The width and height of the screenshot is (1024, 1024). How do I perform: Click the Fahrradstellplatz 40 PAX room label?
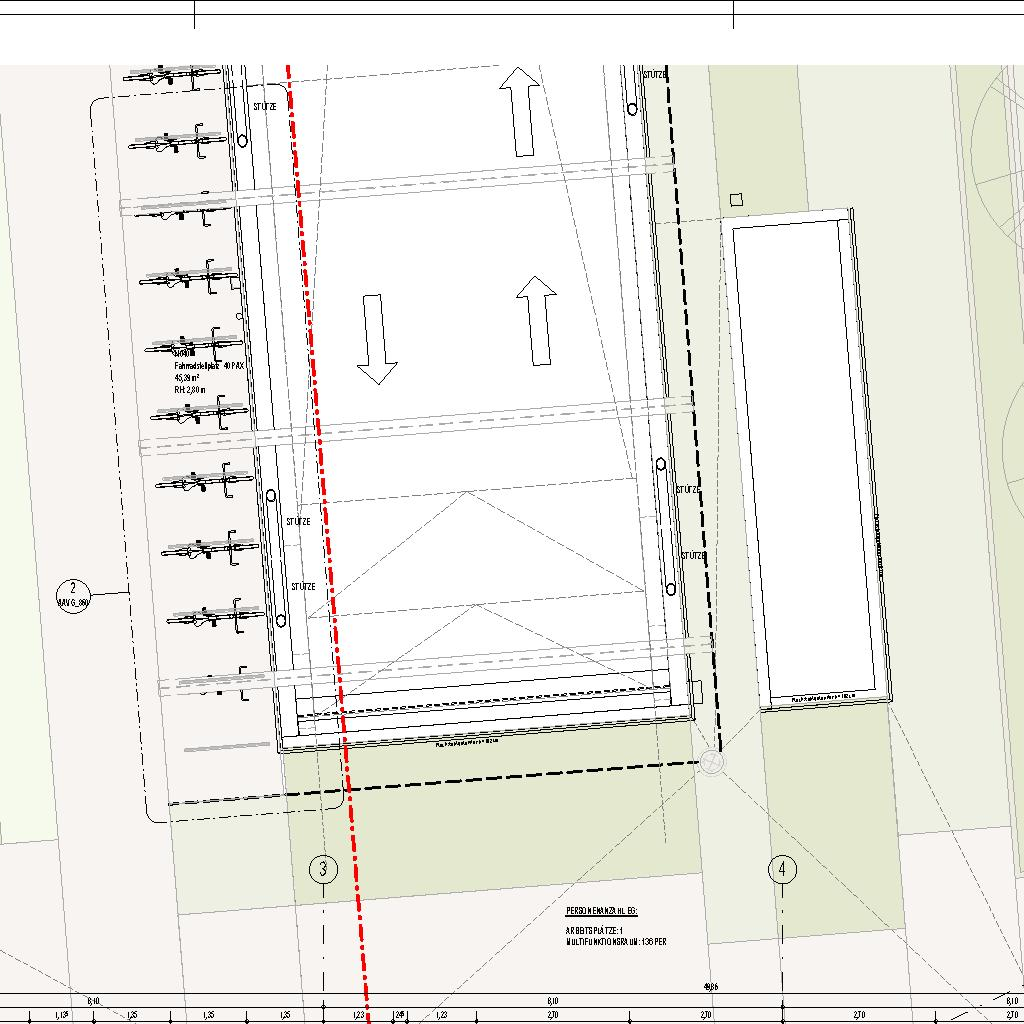tap(208, 367)
